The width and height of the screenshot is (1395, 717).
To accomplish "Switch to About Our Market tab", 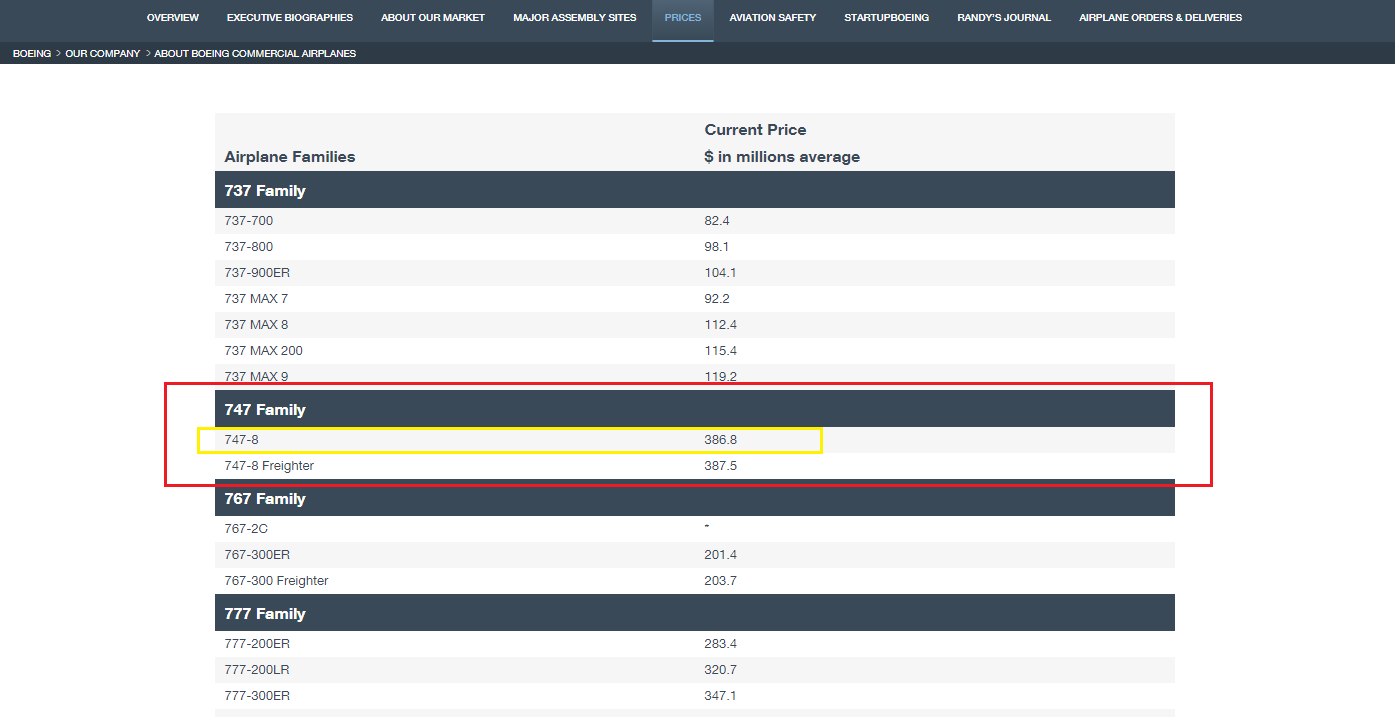I will pyautogui.click(x=433, y=18).
